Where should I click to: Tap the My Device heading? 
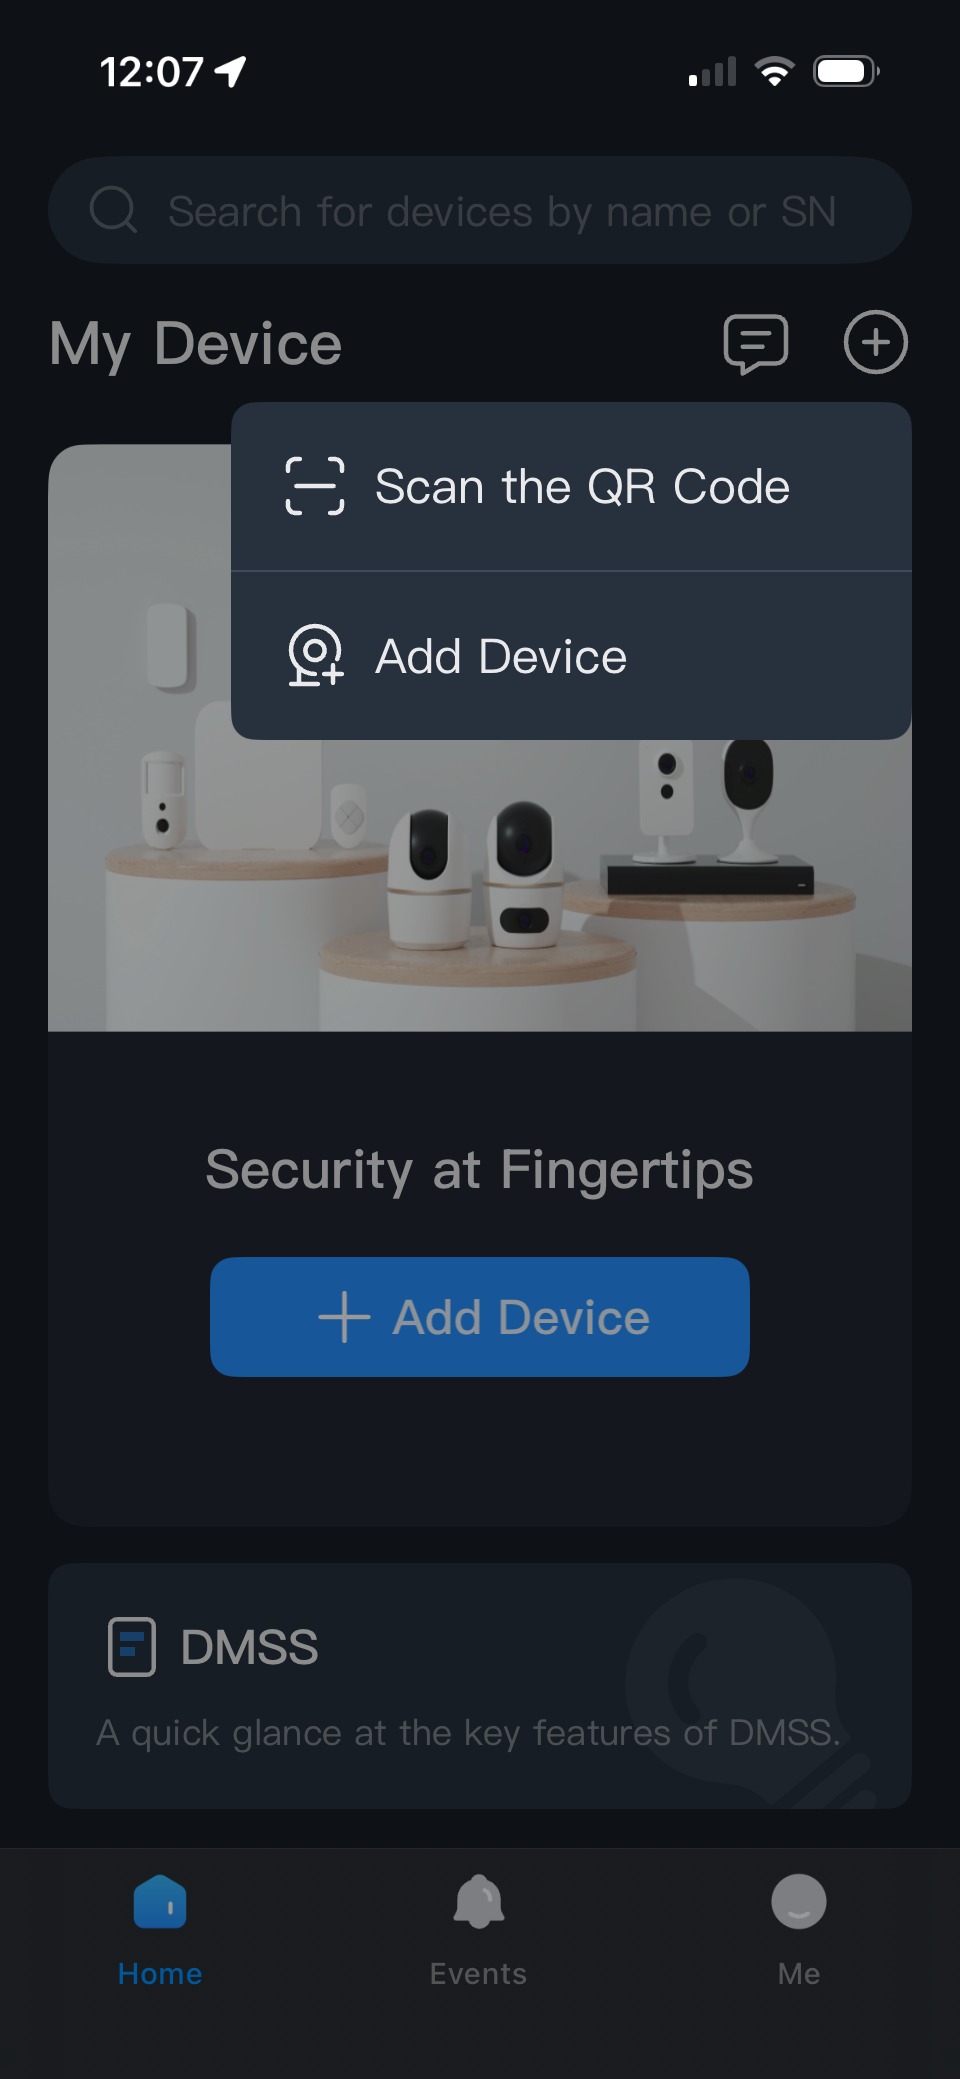196,344
